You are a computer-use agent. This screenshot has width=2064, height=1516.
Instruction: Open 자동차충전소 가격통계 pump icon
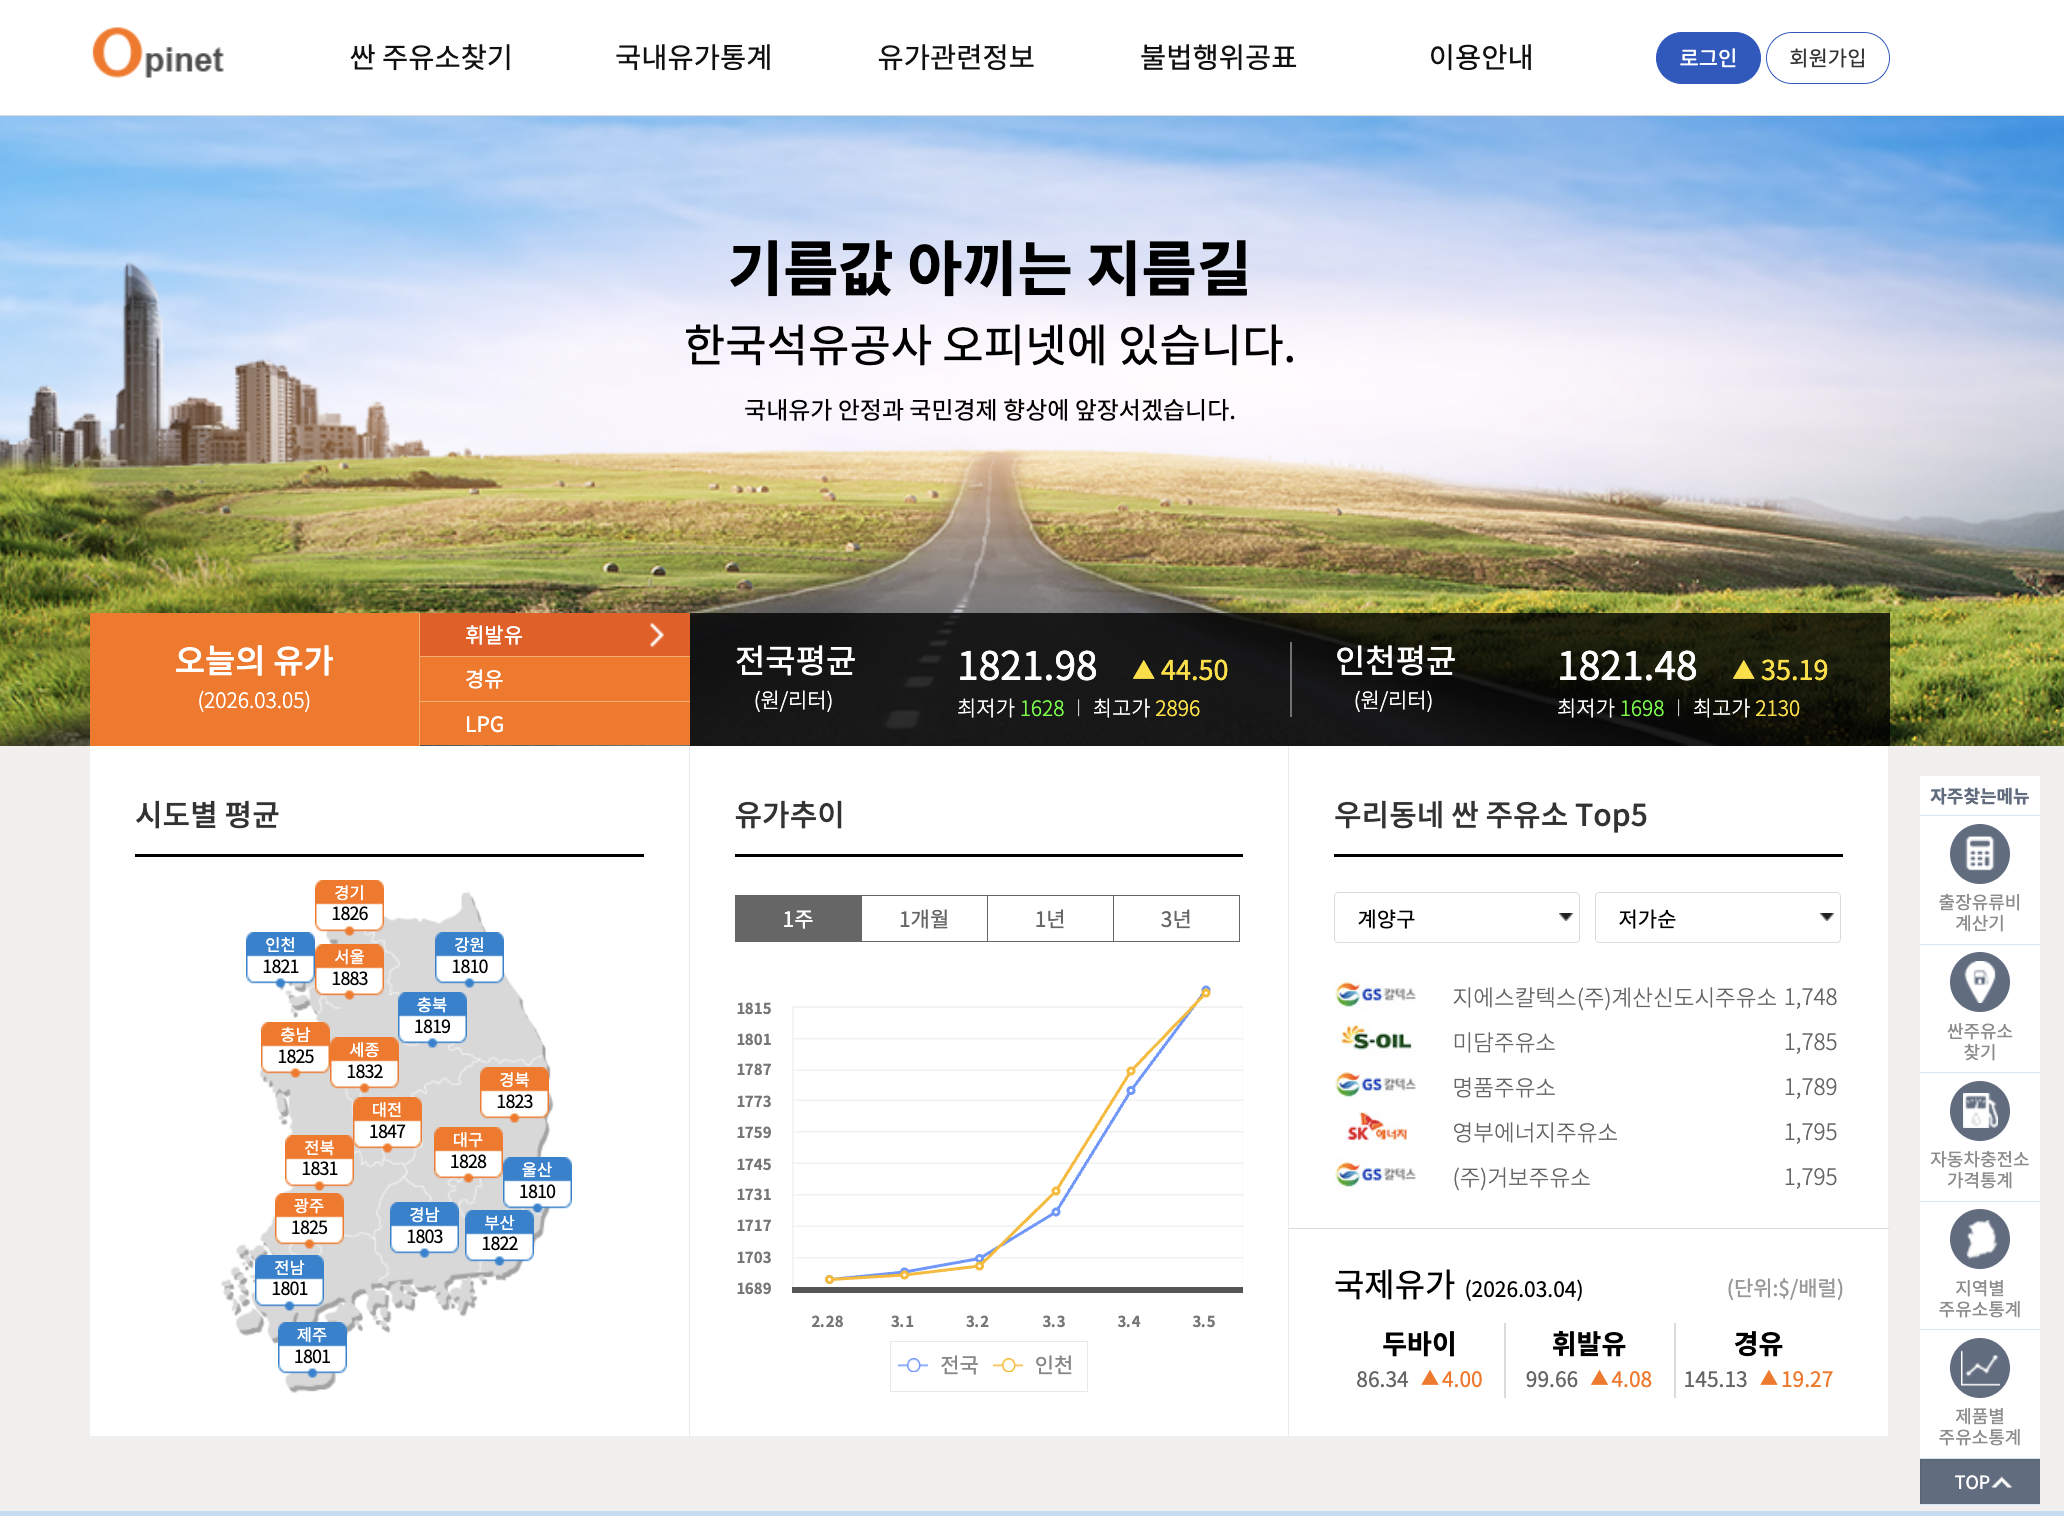[x=1979, y=1111]
